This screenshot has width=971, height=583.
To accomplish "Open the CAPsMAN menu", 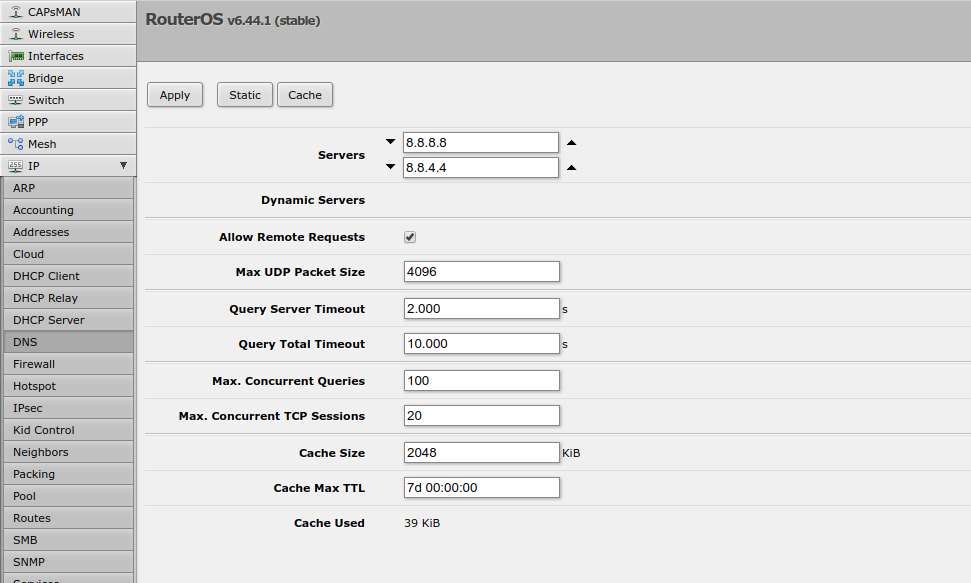I will [68, 12].
